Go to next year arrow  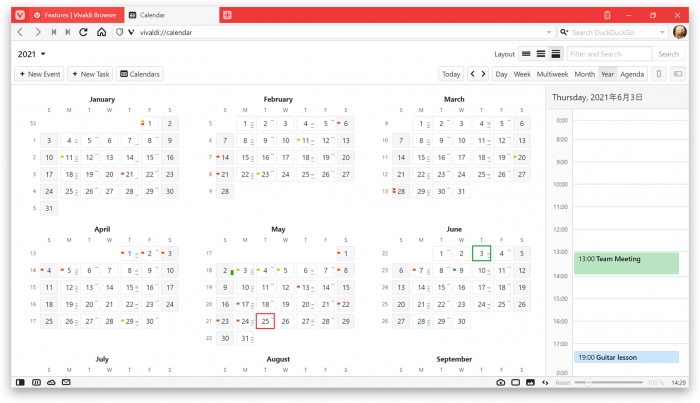coord(483,74)
